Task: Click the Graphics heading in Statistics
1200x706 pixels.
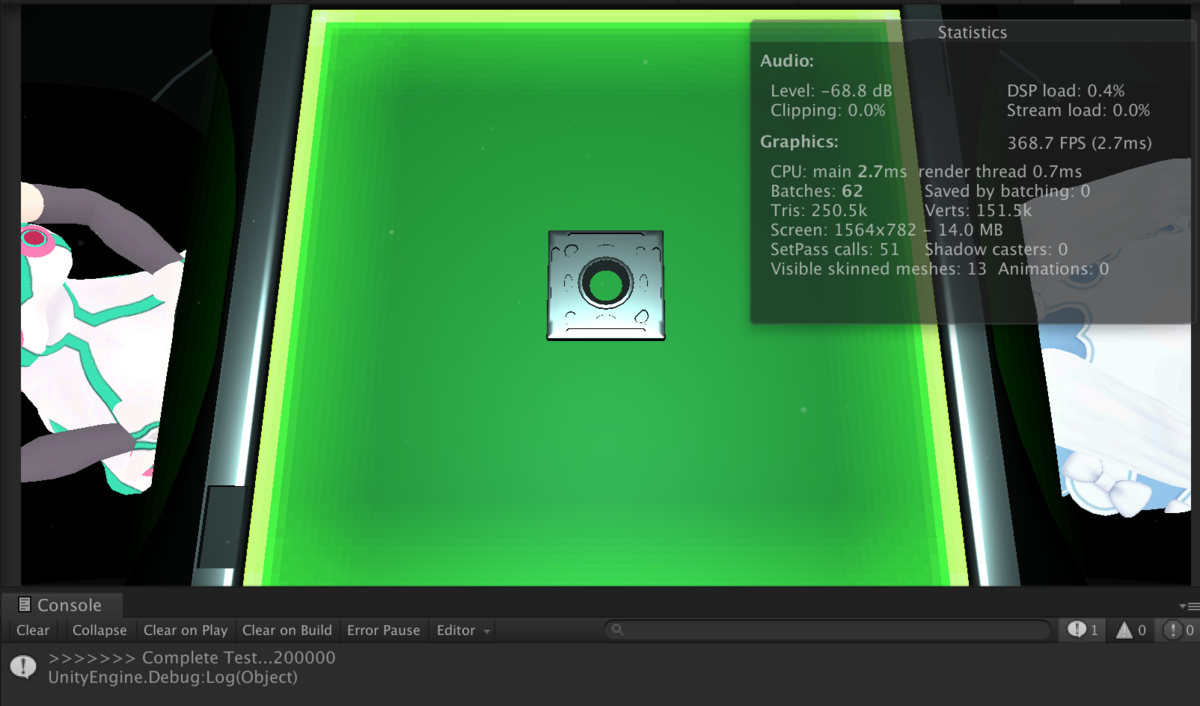Action: 799,142
